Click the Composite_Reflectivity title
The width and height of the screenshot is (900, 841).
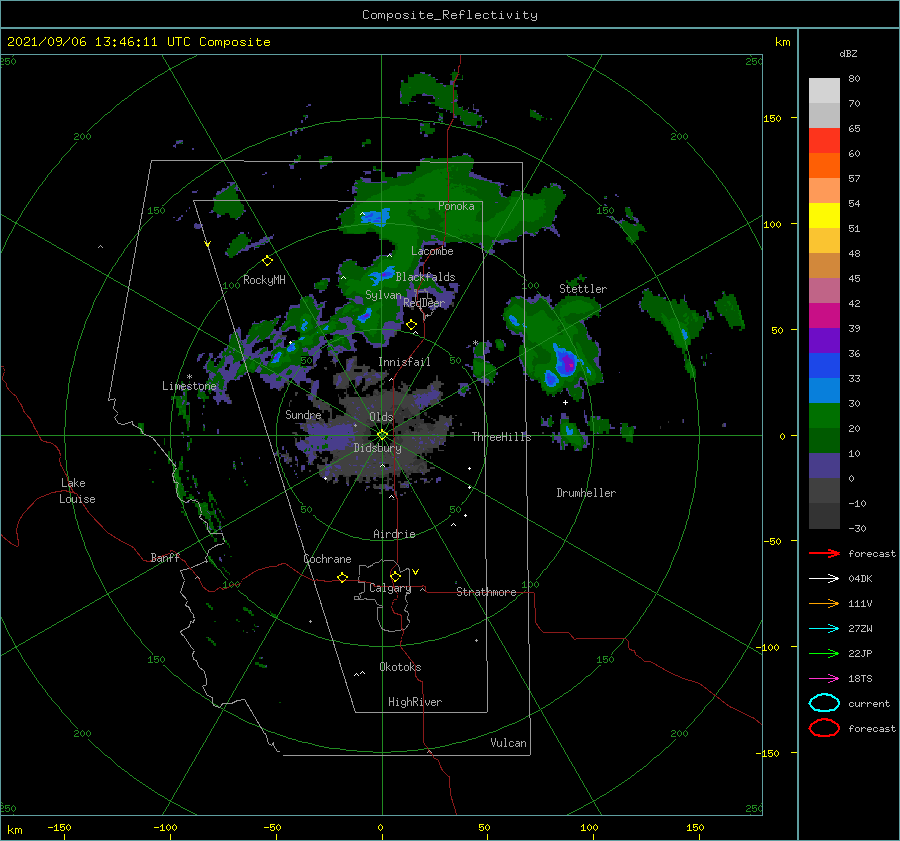click(450, 15)
